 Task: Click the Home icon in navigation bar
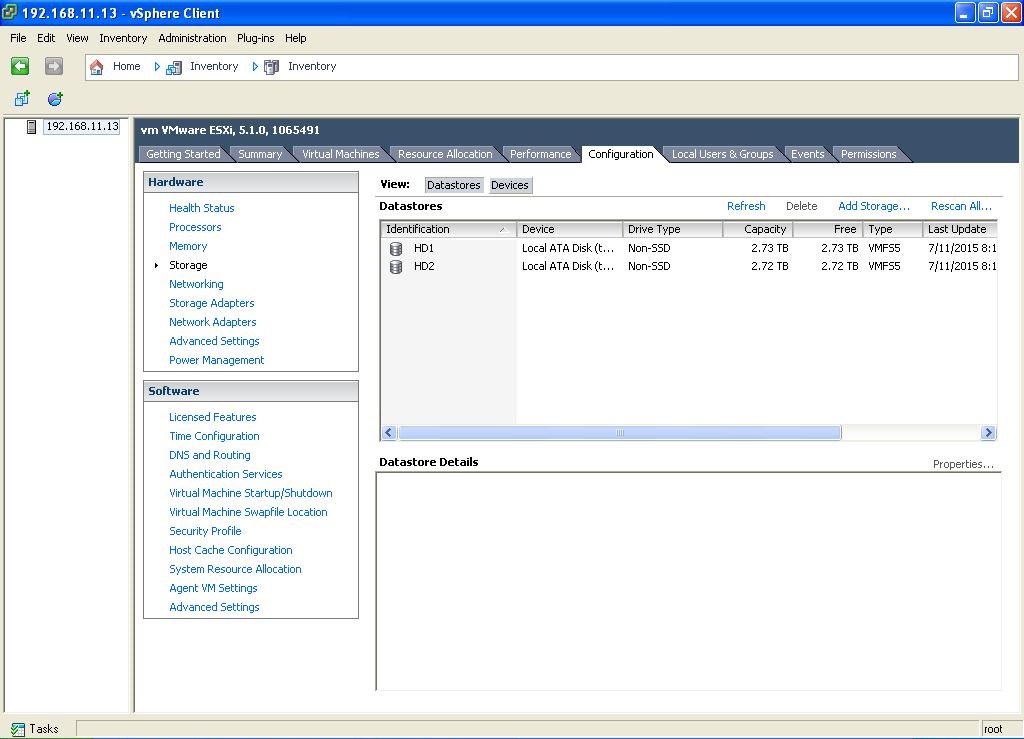click(x=97, y=67)
